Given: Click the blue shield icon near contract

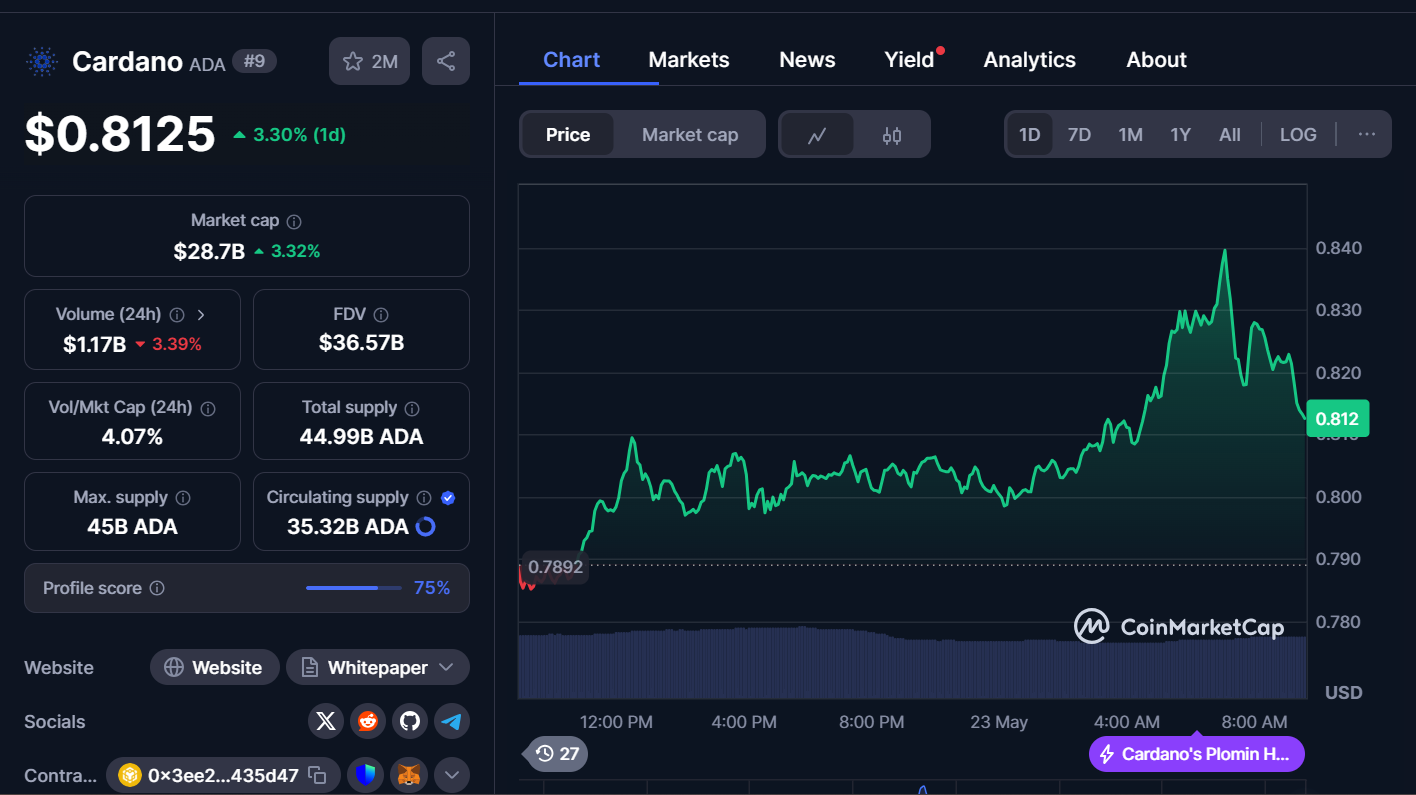Looking at the screenshot, I should pyautogui.click(x=367, y=775).
